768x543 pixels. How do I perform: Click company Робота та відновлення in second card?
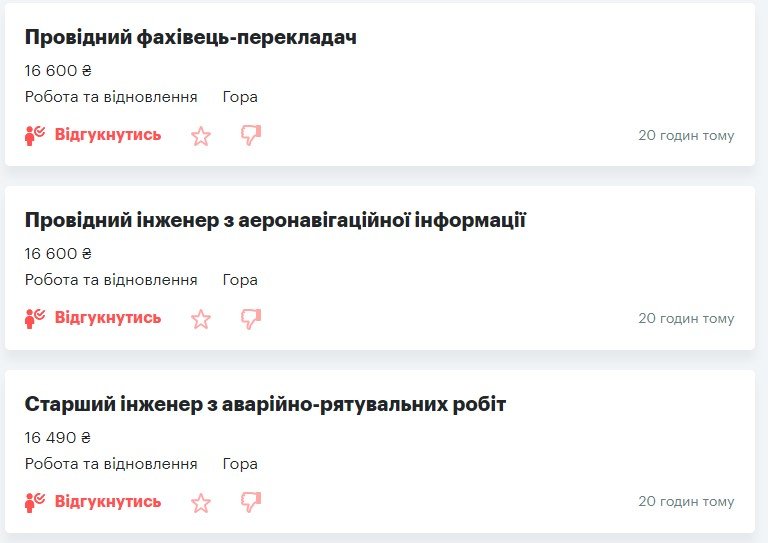coord(111,280)
